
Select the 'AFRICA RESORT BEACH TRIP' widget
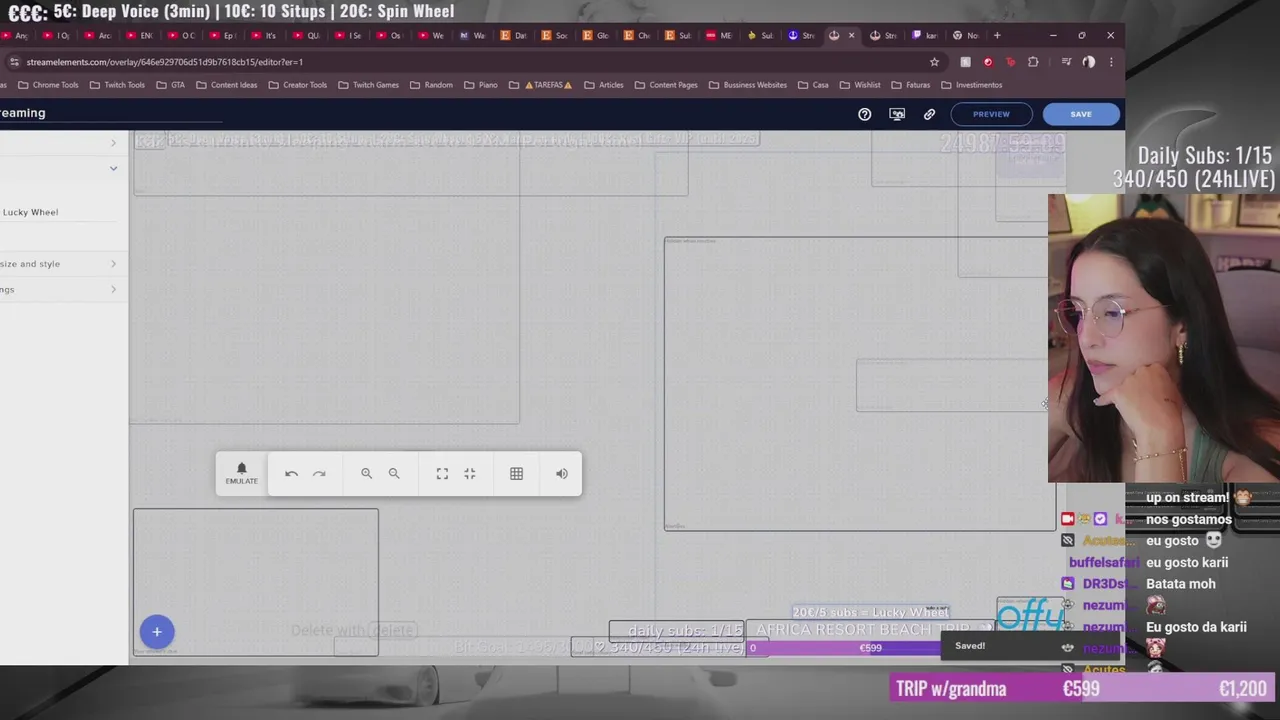(x=863, y=630)
